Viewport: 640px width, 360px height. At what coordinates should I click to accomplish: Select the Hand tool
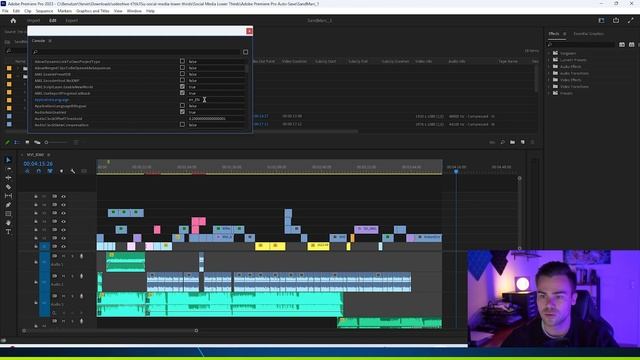tap(8, 223)
